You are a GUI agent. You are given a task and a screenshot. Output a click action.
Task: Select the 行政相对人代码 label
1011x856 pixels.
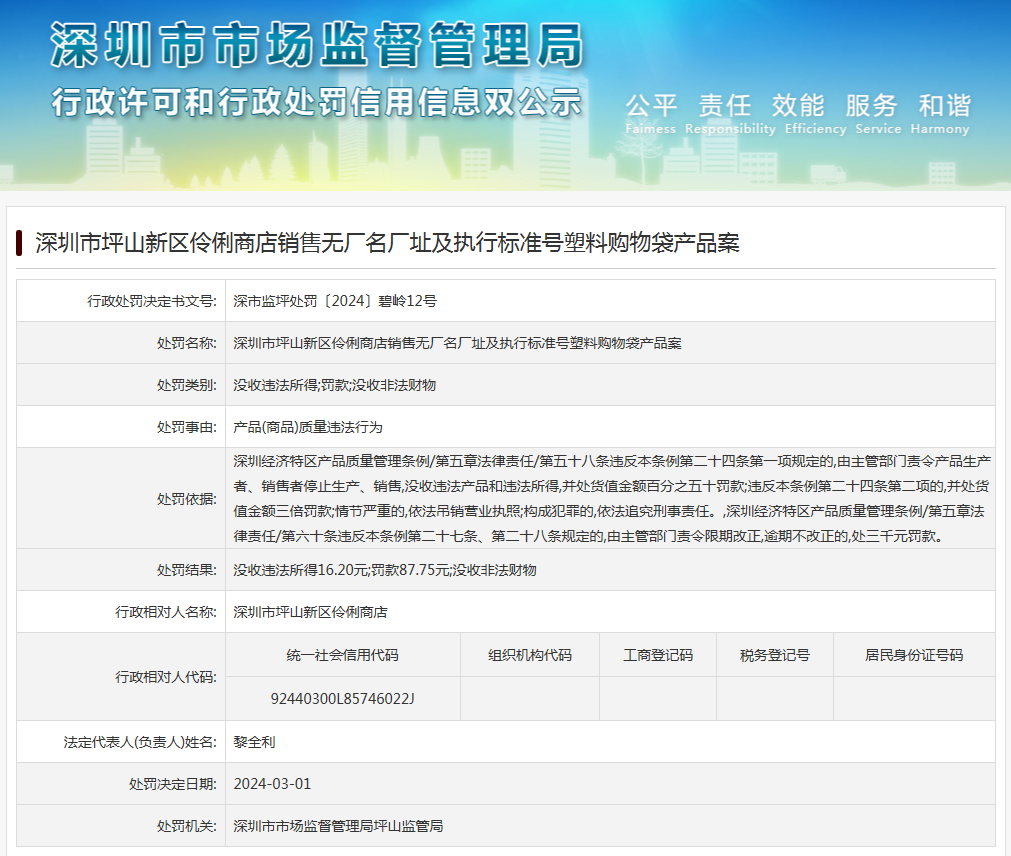[x=166, y=677]
